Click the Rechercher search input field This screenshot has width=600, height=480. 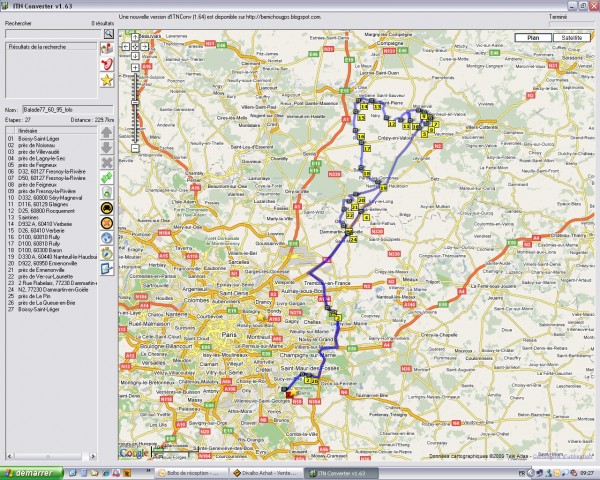(52, 33)
